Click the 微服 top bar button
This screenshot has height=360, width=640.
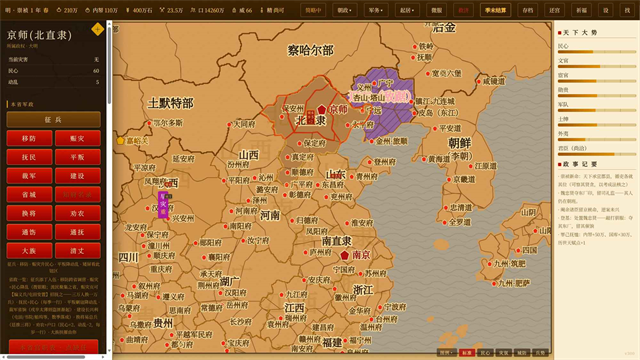(437, 10)
